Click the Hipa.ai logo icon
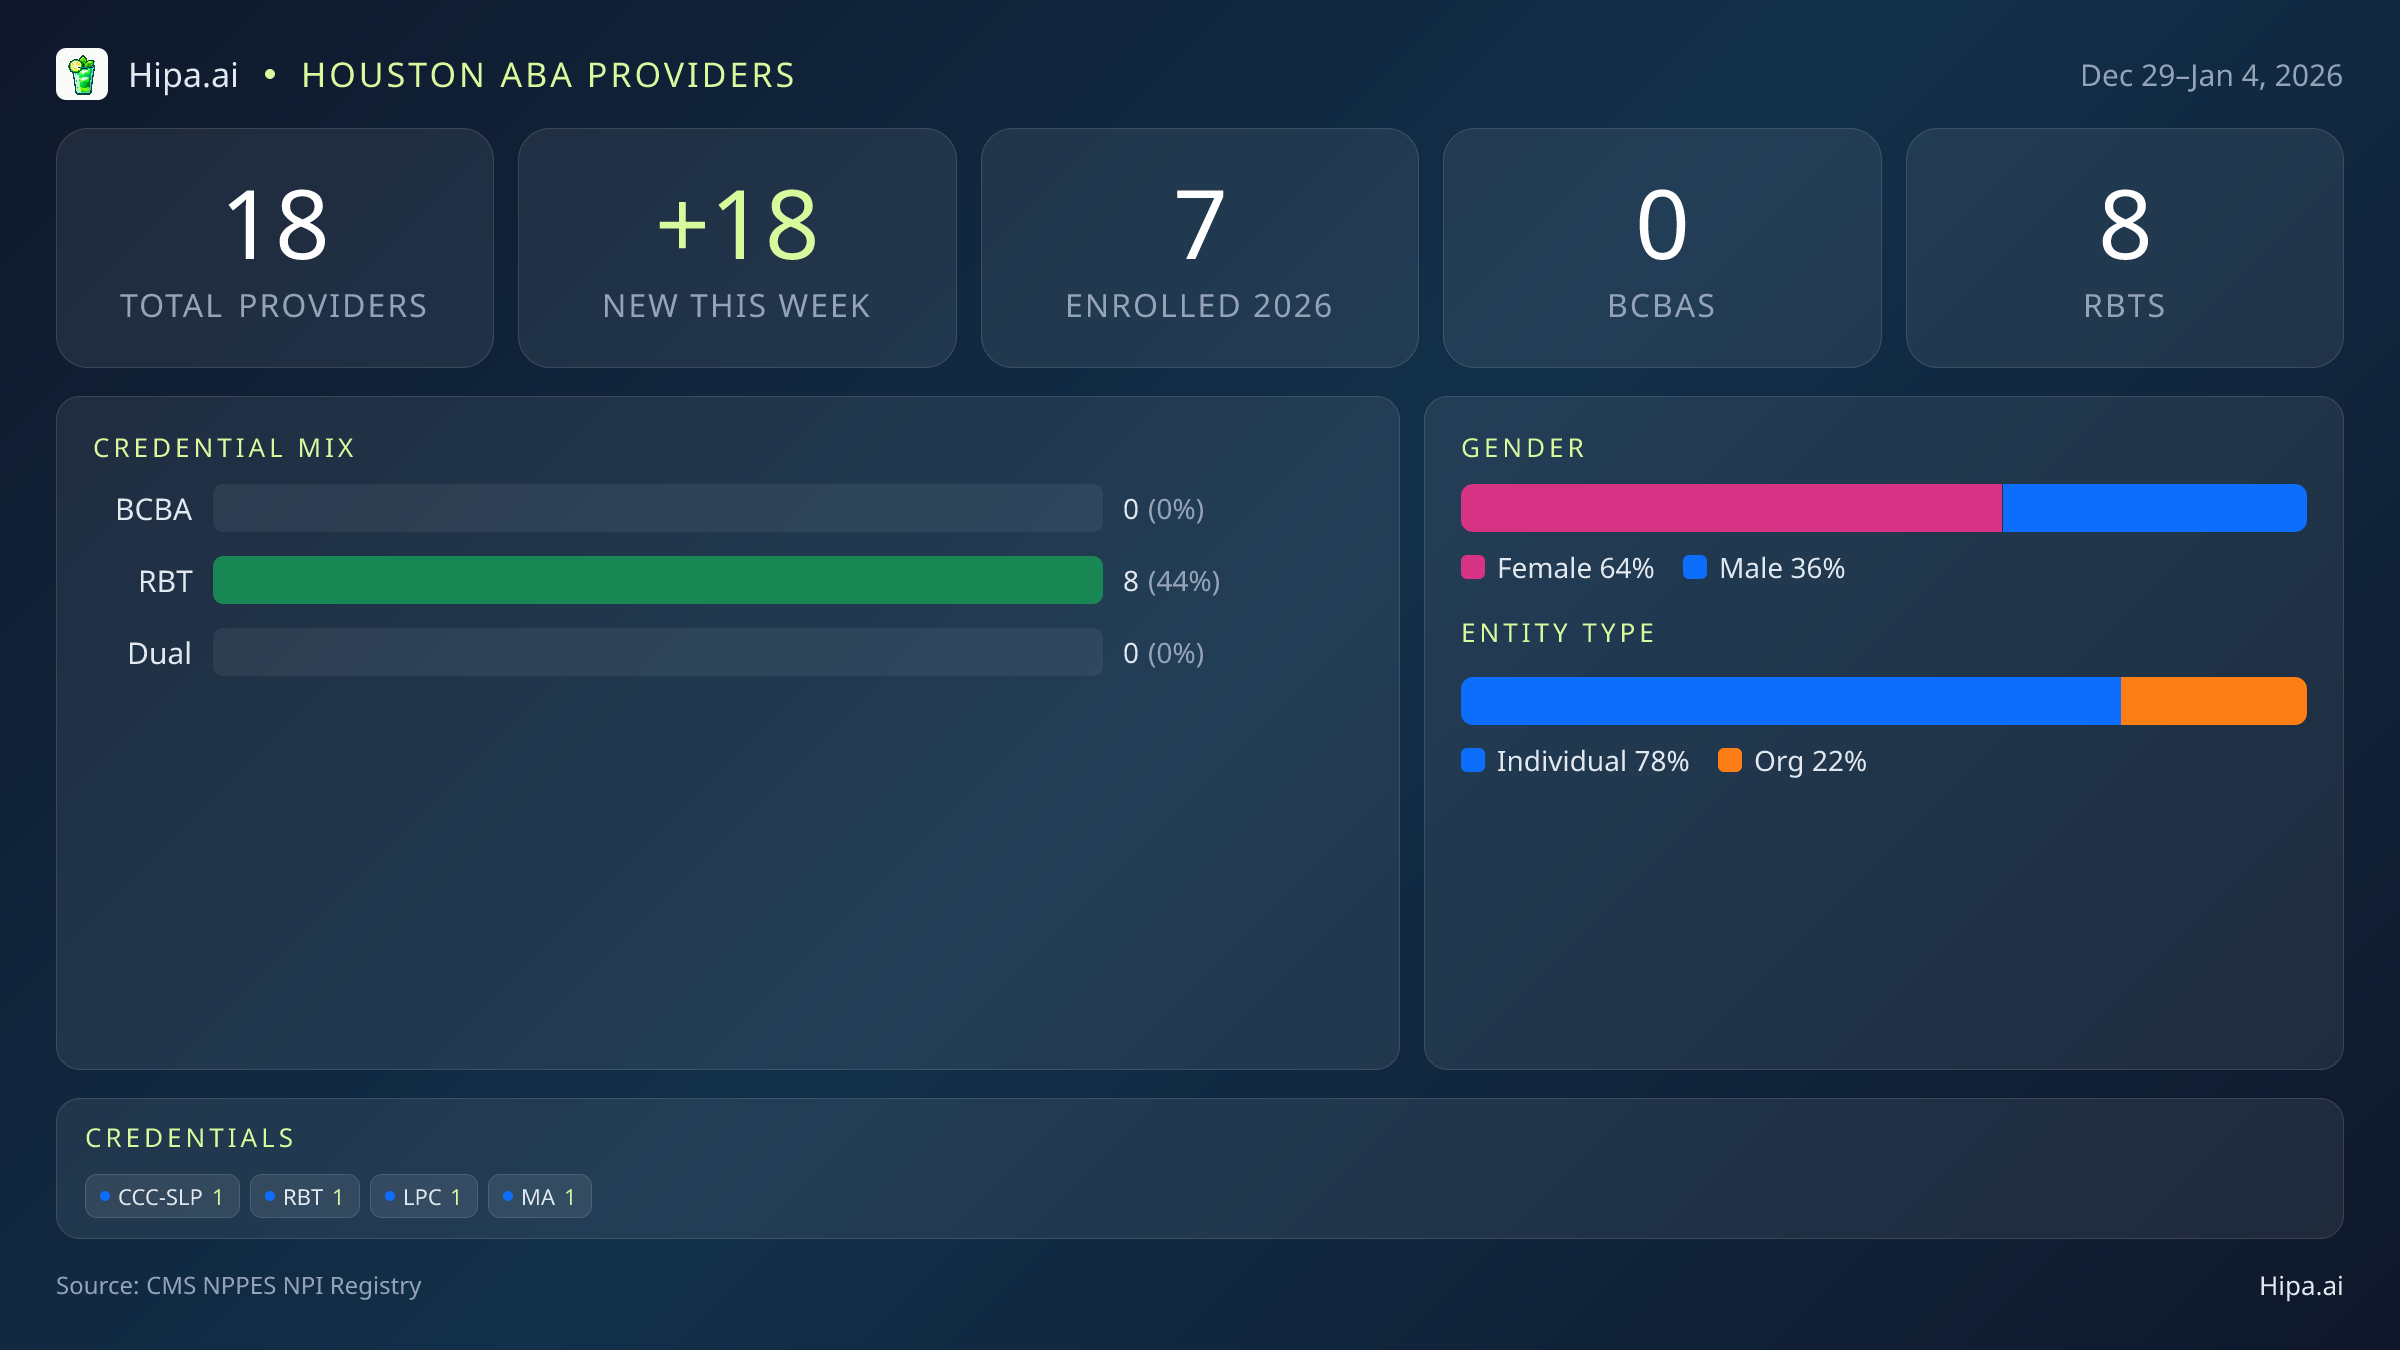Screen dimensions: 2400x1350 tap(82, 74)
